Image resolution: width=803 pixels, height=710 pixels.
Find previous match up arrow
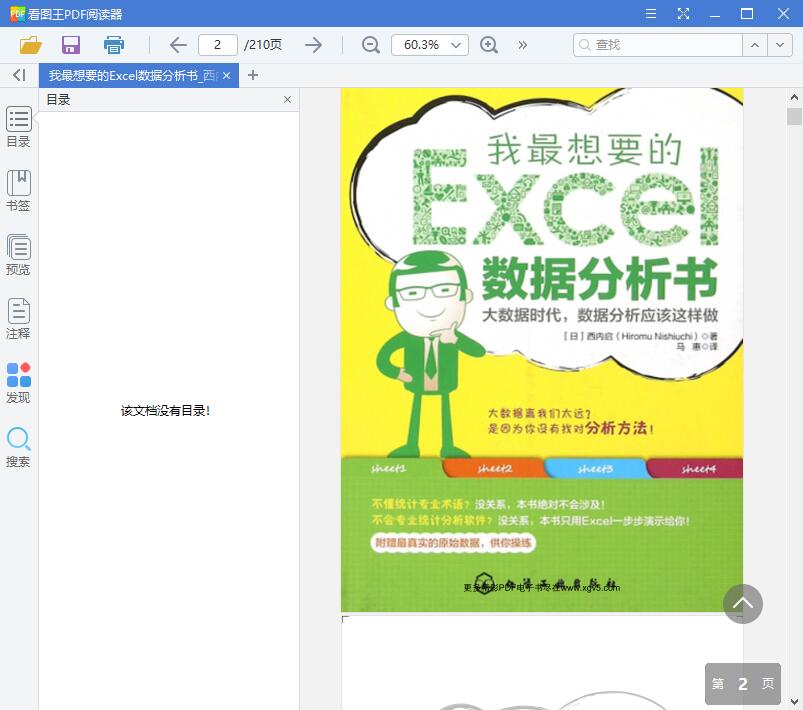755,45
